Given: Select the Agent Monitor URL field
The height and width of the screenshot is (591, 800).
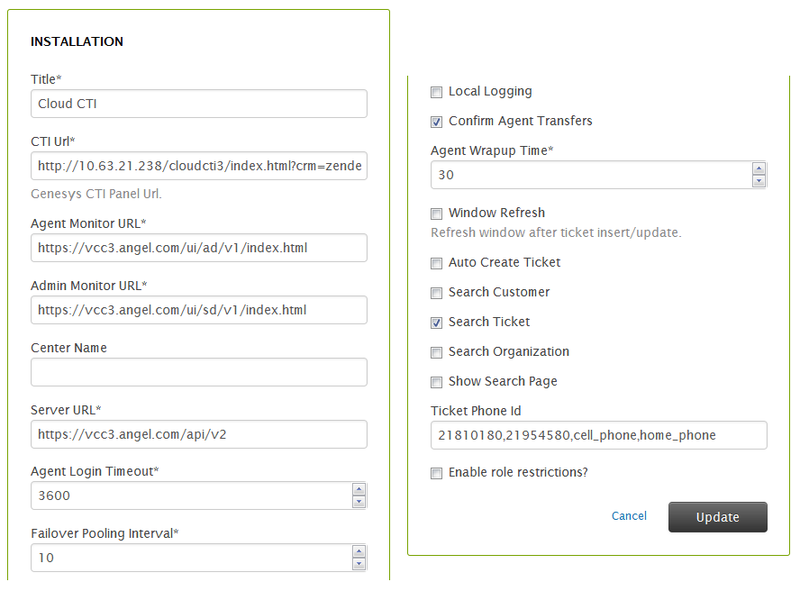Looking at the screenshot, I should [198, 248].
